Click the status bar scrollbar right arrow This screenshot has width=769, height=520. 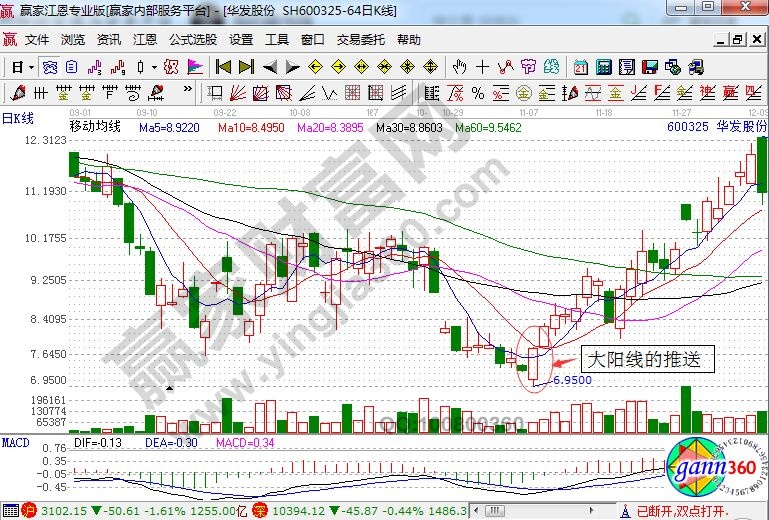point(592,510)
